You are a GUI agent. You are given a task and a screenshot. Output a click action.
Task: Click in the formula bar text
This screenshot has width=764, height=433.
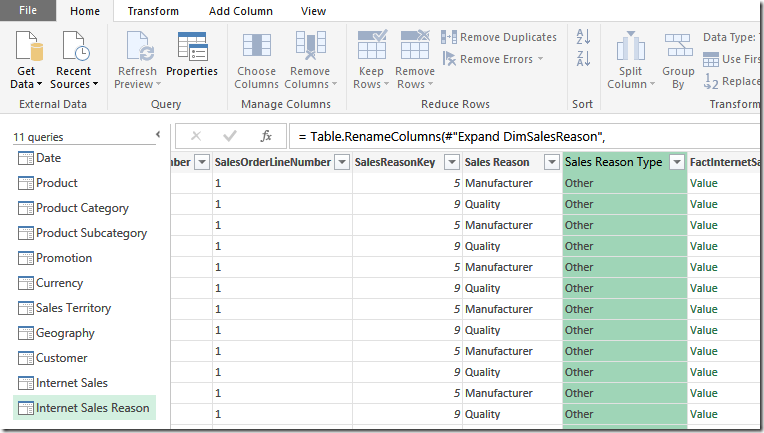click(x=452, y=136)
